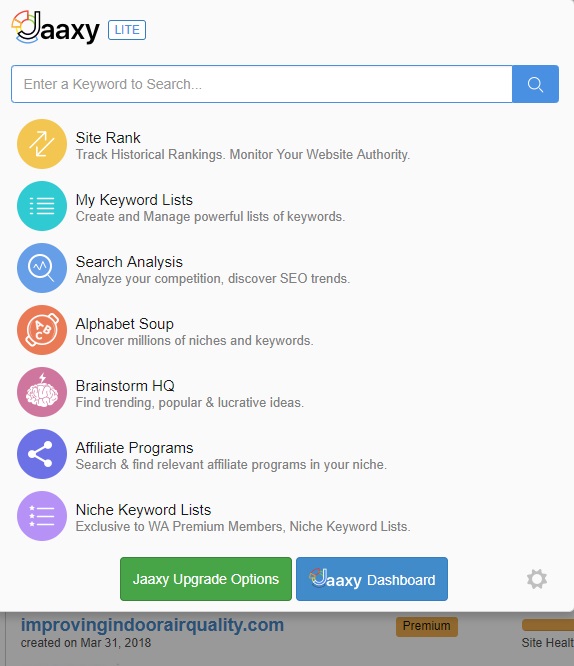Open the orange Alphabet Soup pot icon
574x666 pixels.
pyautogui.click(x=42, y=330)
